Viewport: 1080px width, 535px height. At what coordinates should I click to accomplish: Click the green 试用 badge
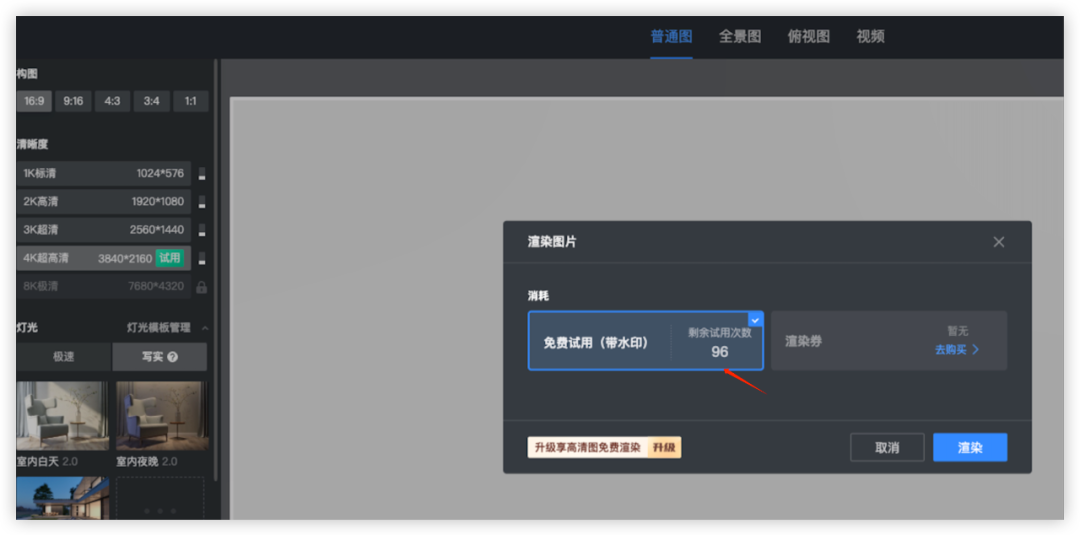pos(169,258)
